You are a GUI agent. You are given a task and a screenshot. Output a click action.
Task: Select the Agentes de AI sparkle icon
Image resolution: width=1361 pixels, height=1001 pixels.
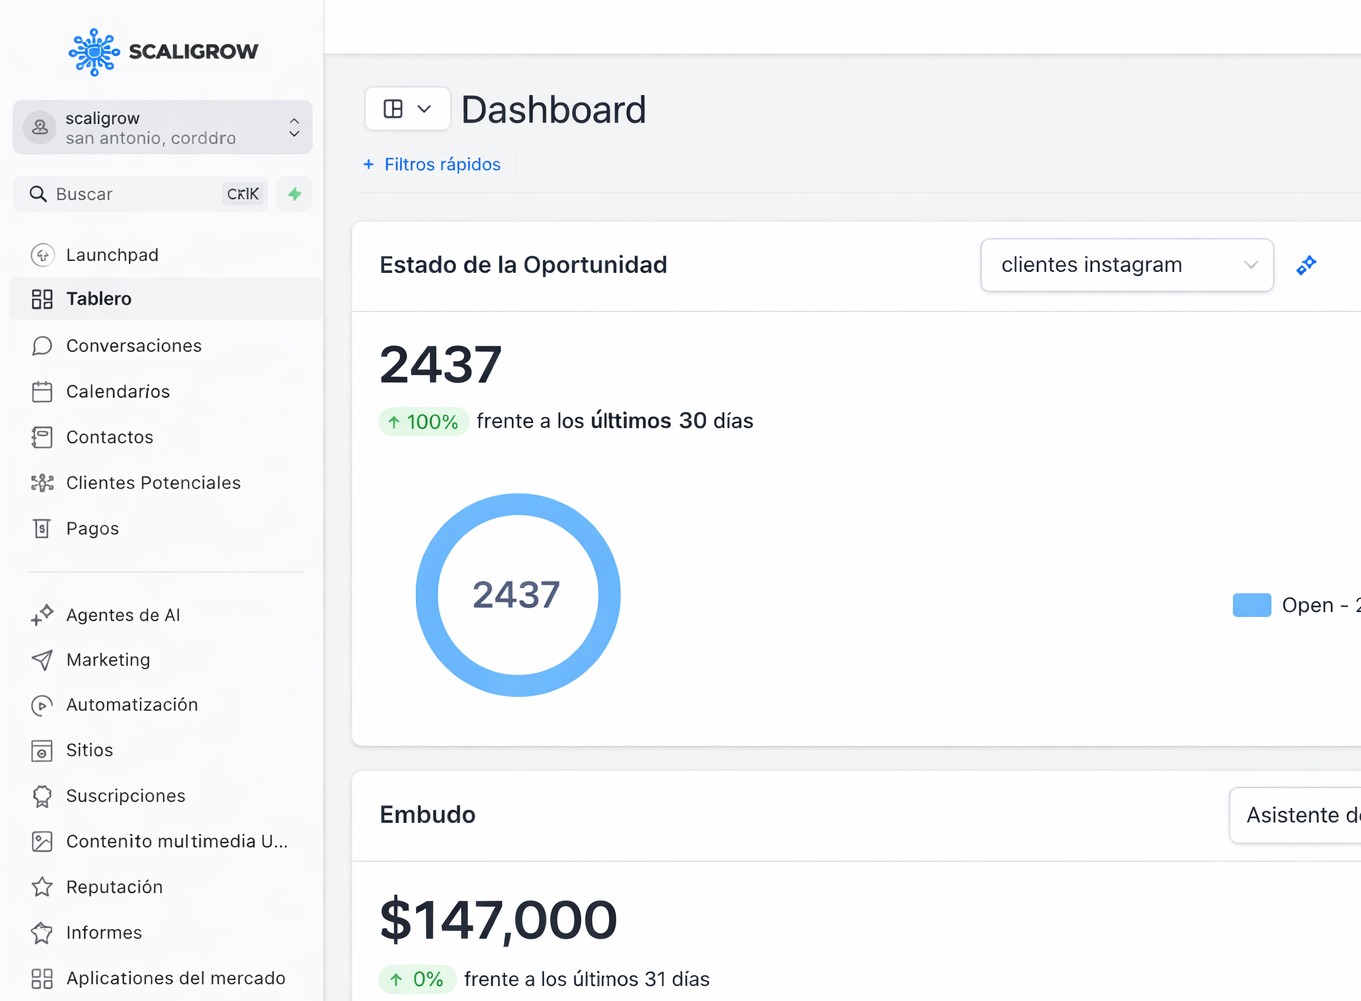tap(42, 615)
